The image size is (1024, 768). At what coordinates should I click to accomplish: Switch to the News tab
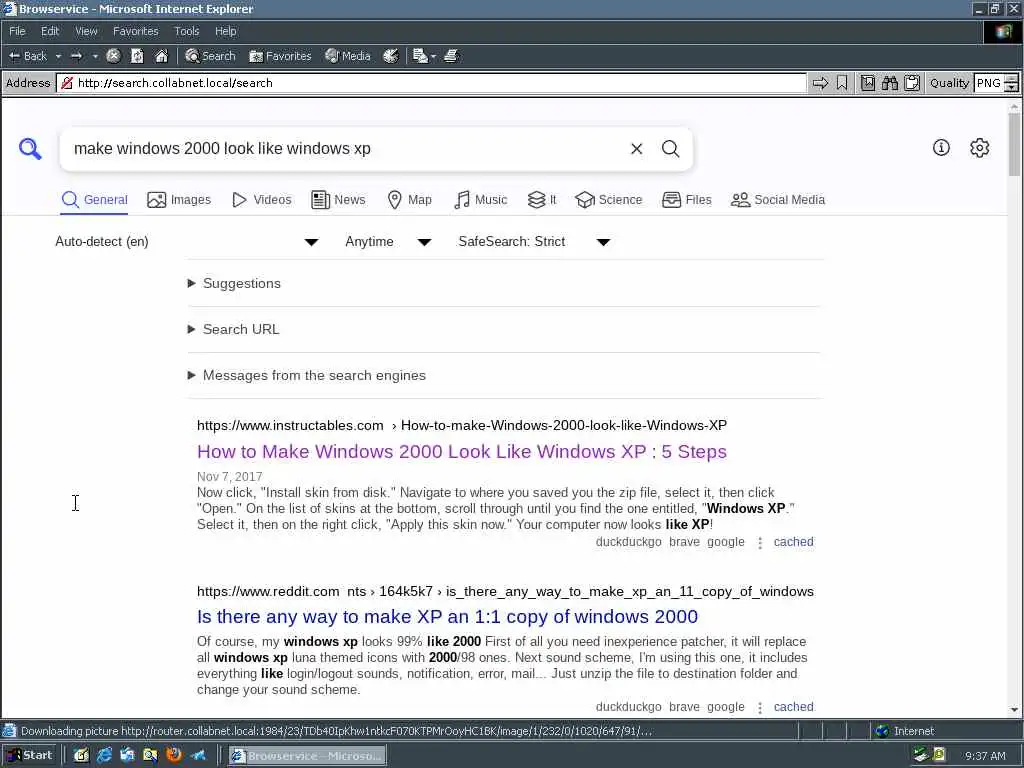click(338, 200)
